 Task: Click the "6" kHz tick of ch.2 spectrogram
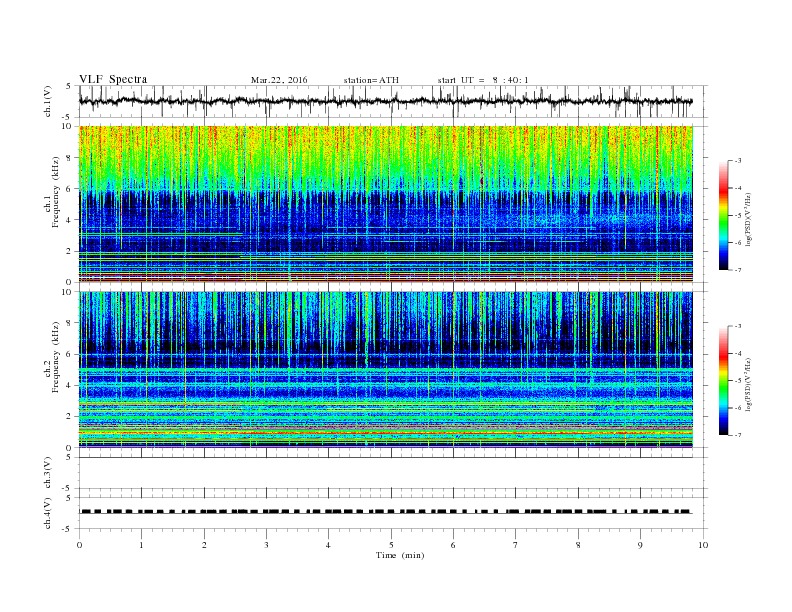tap(71, 354)
